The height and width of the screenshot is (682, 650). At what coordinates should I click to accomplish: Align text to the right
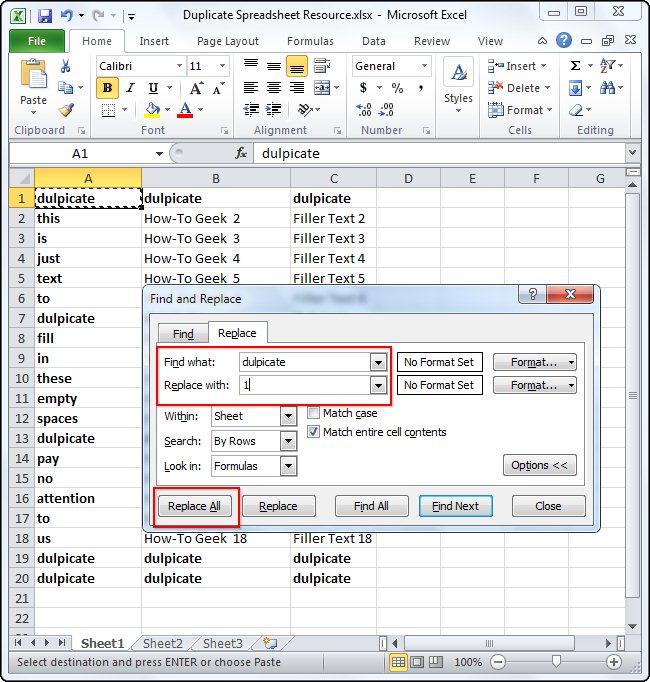coord(297,88)
